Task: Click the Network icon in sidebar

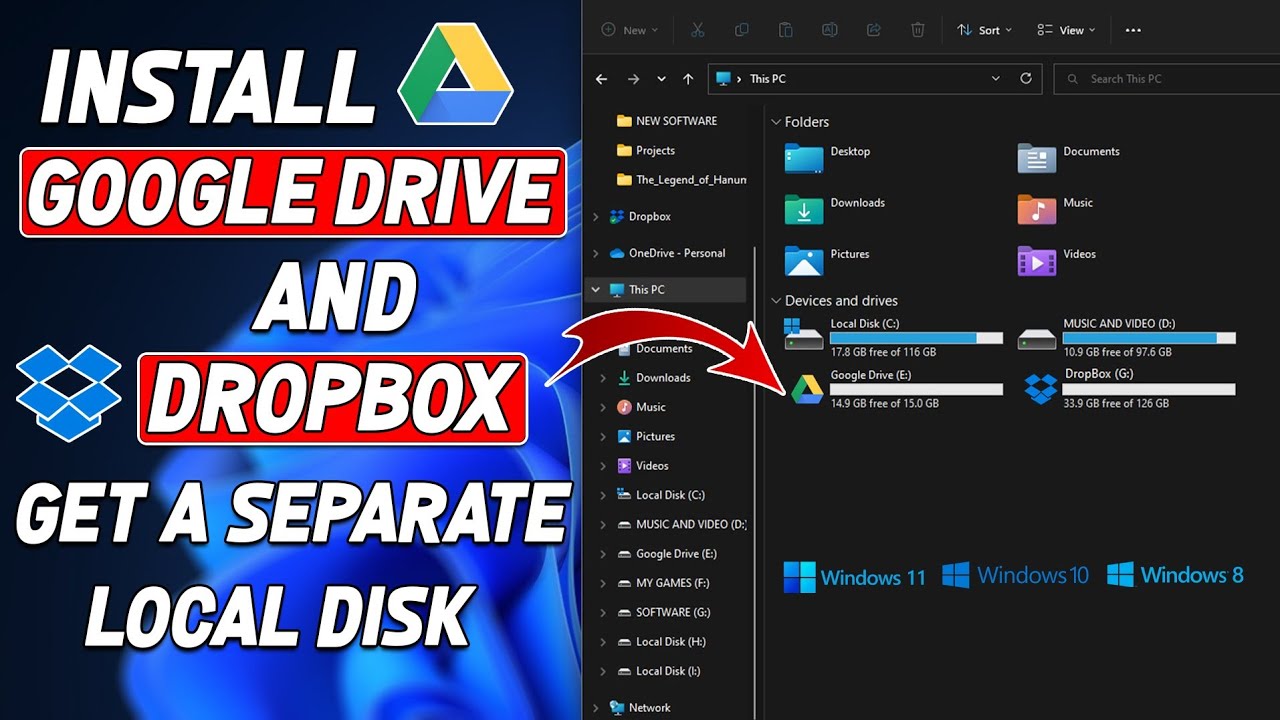Action: coord(617,707)
